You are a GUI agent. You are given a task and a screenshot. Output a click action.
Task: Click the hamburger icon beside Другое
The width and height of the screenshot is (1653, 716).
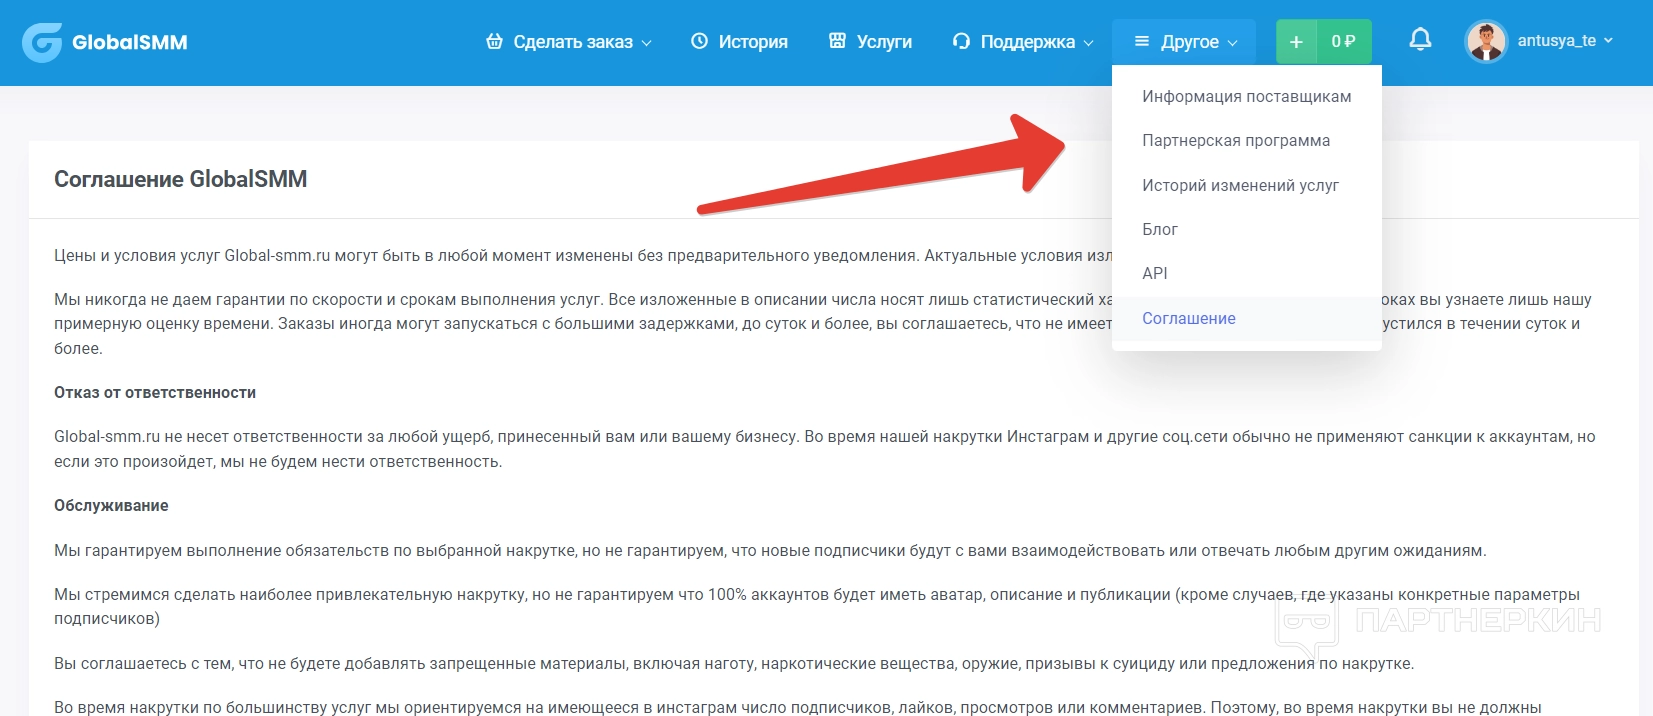(1142, 41)
